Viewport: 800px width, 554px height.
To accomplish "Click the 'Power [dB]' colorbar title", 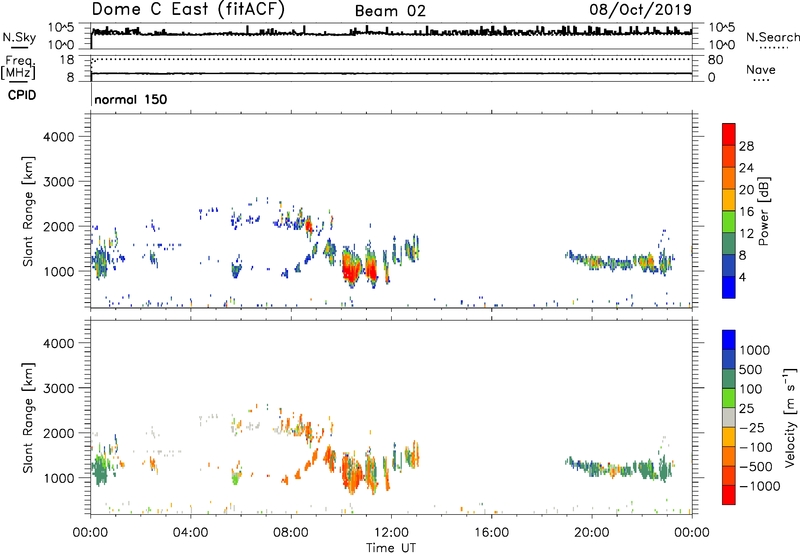I will click(763, 211).
